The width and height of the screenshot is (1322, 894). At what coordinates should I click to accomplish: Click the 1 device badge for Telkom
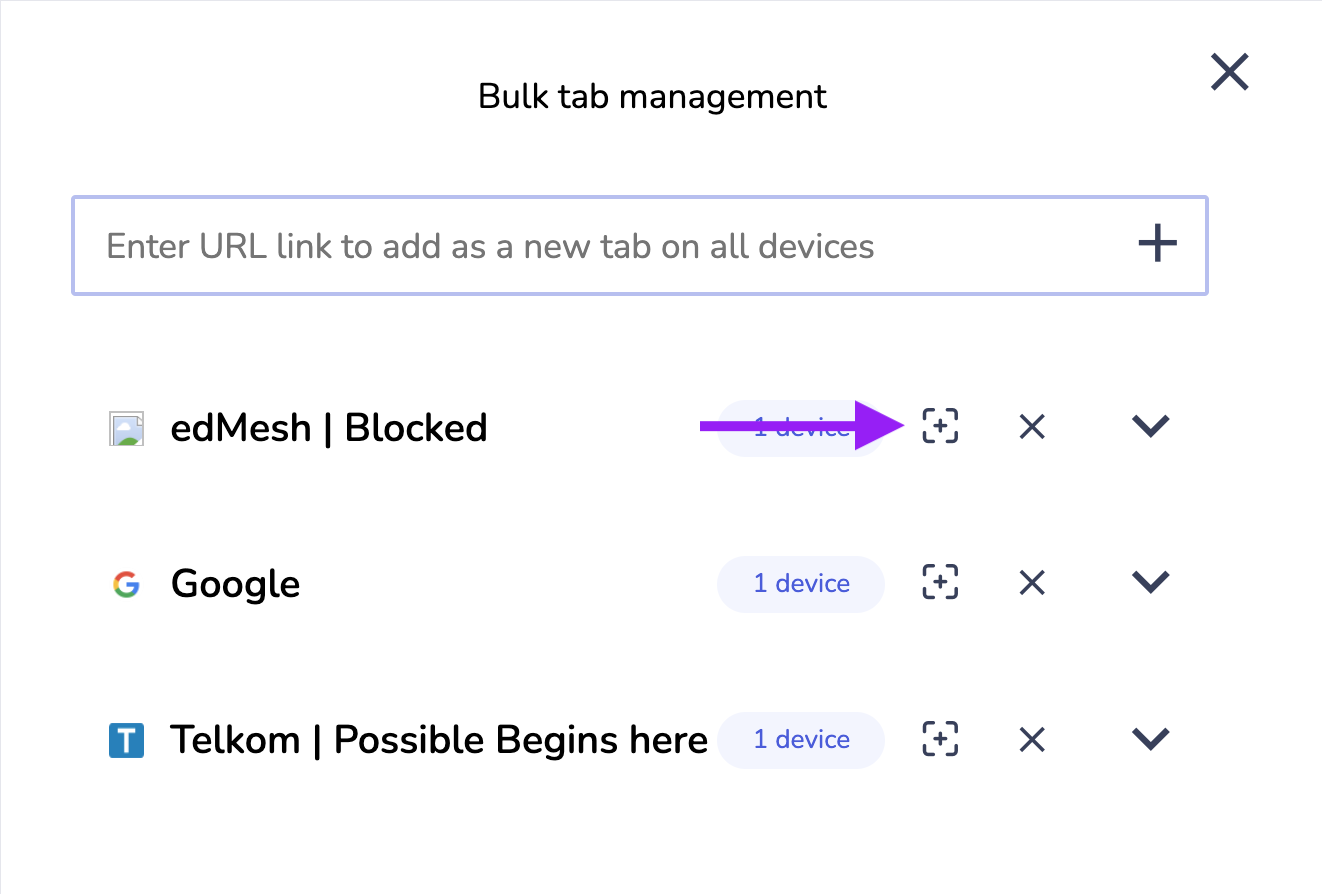(x=801, y=739)
